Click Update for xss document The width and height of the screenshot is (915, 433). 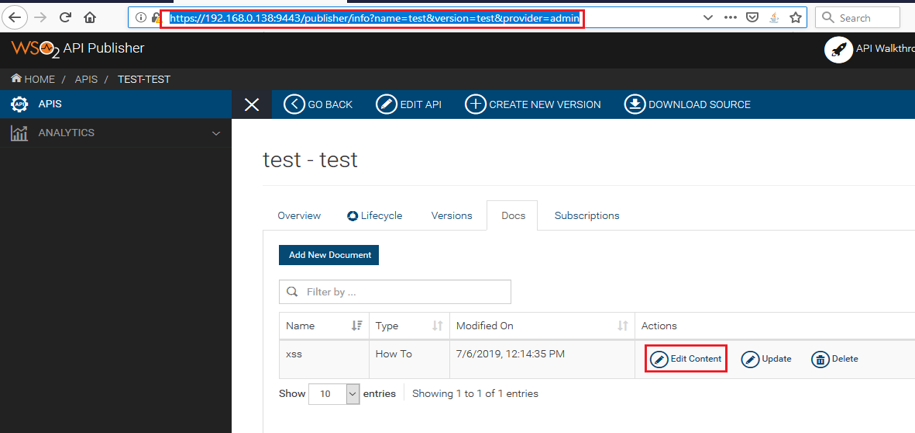click(766, 359)
